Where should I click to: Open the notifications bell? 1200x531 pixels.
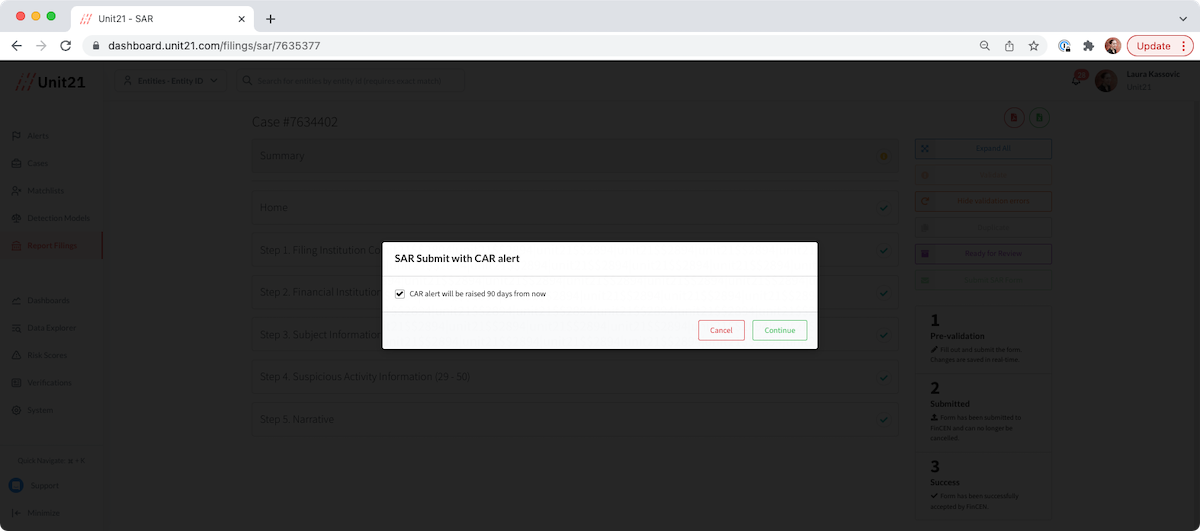pyautogui.click(x=1077, y=80)
